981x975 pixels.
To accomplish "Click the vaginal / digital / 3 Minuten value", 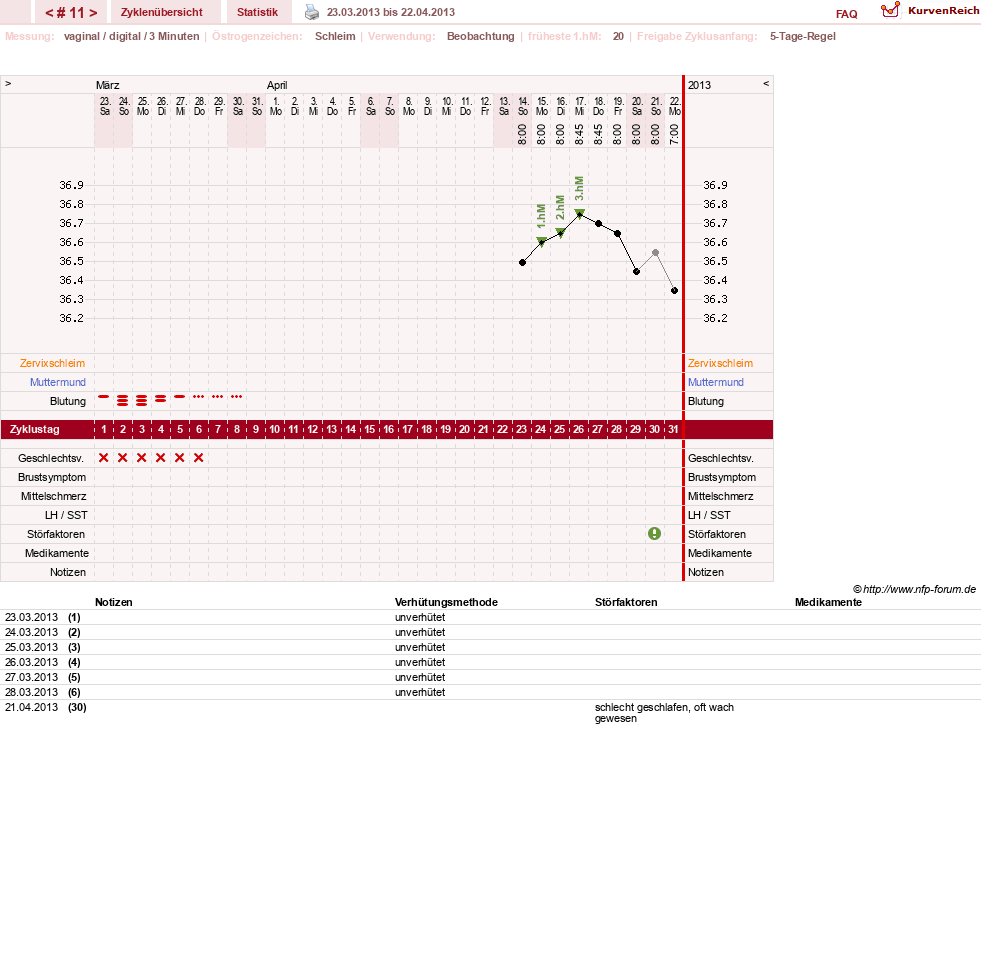I will pyautogui.click(x=131, y=36).
